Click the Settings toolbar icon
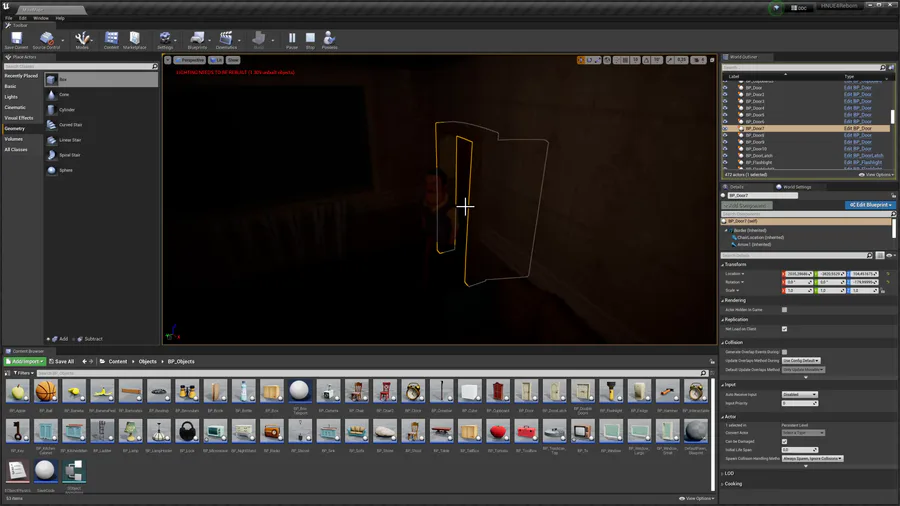Viewport: 900px width, 506px height. coord(165,39)
